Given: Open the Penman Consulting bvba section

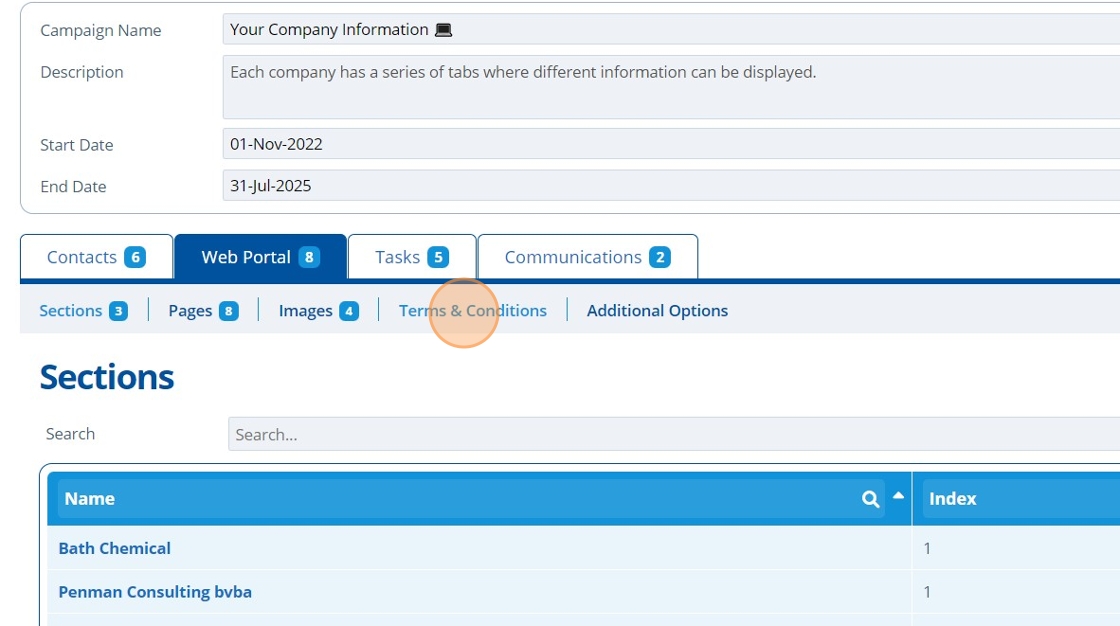Looking at the screenshot, I should pos(155,592).
